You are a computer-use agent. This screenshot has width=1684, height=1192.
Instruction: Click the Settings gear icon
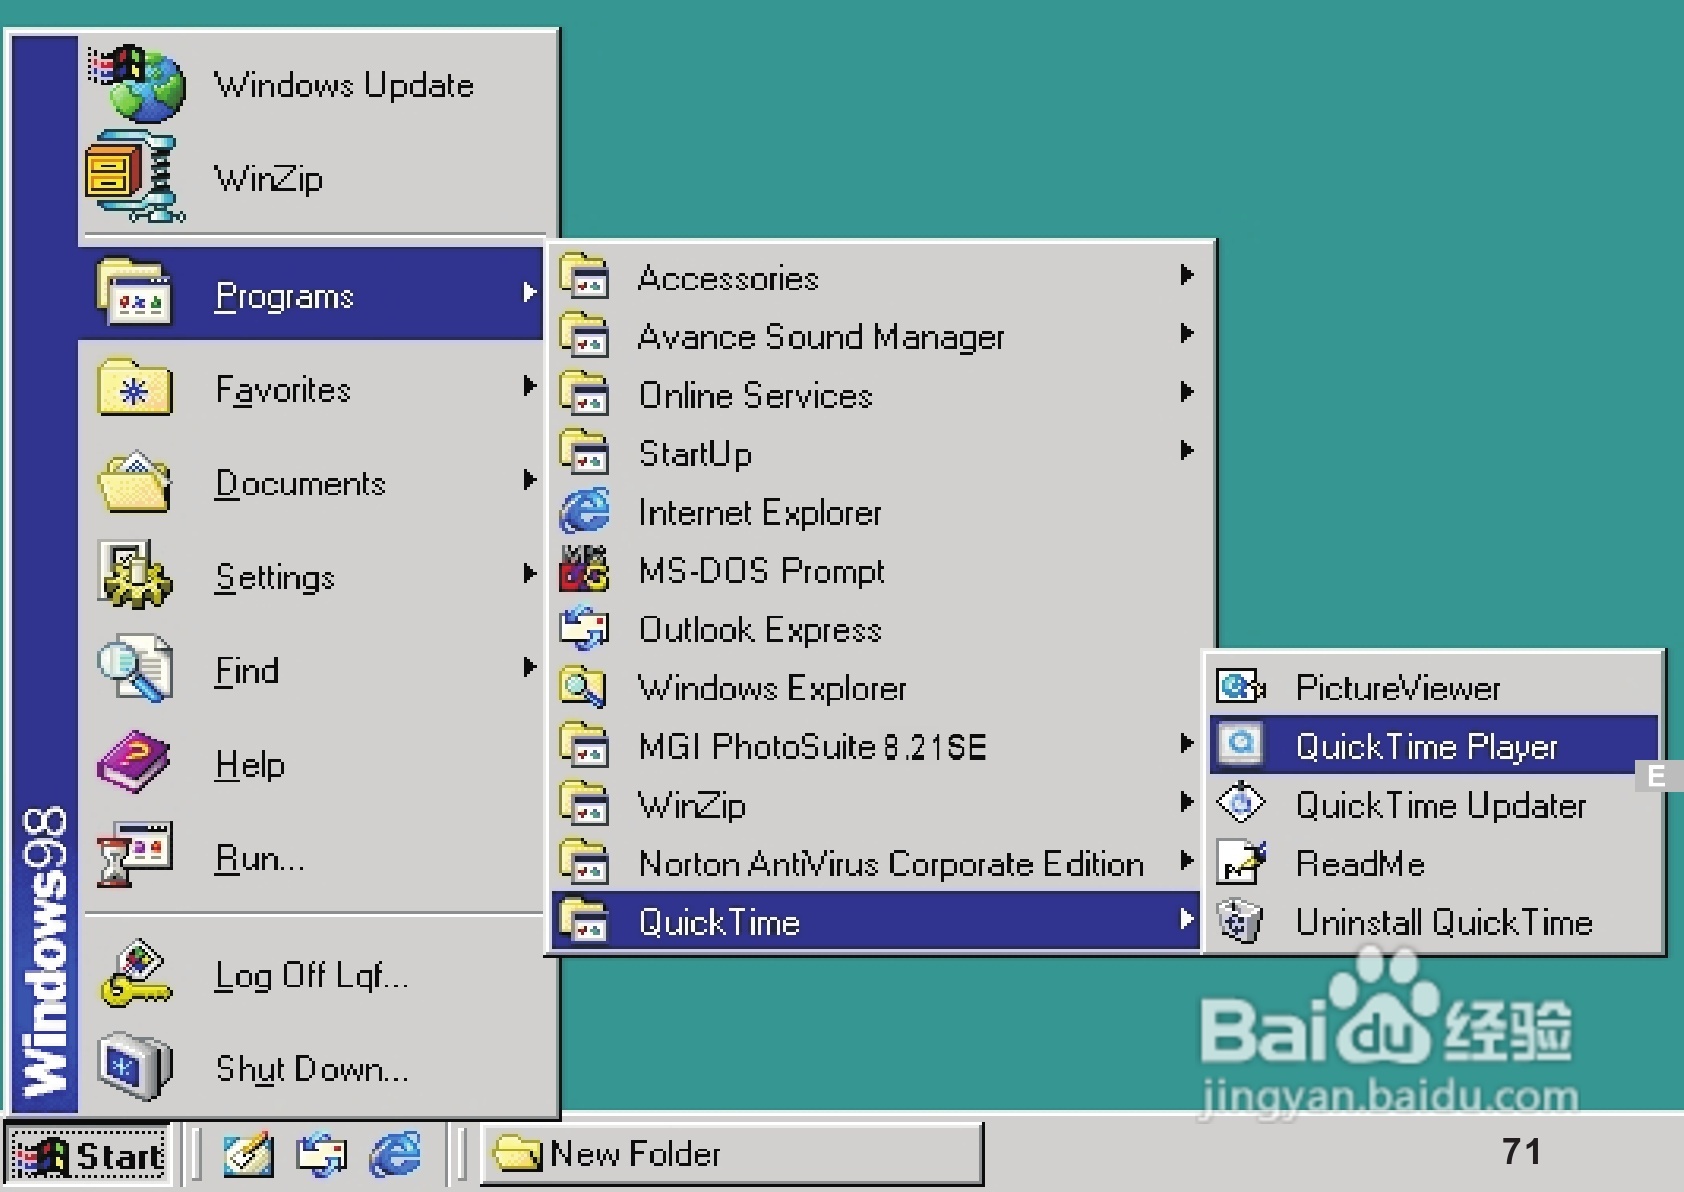point(135,574)
